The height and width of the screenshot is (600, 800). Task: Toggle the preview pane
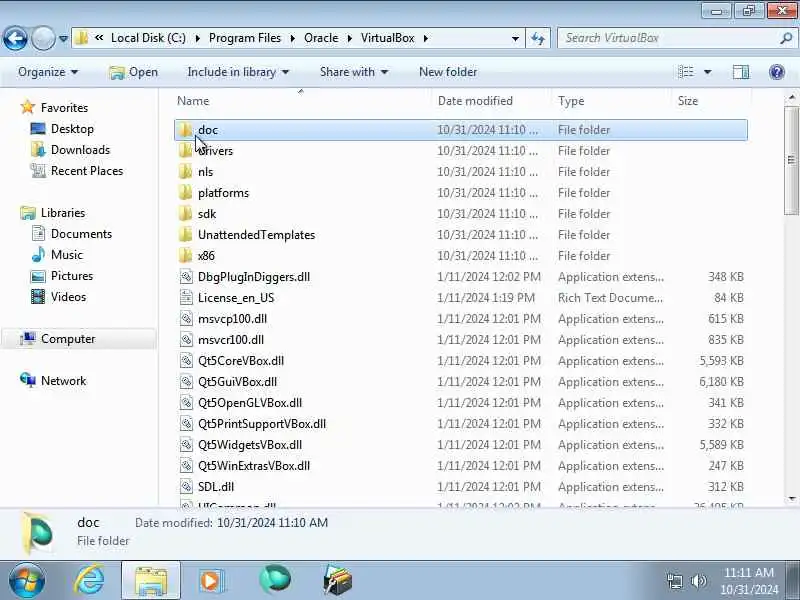pos(741,72)
